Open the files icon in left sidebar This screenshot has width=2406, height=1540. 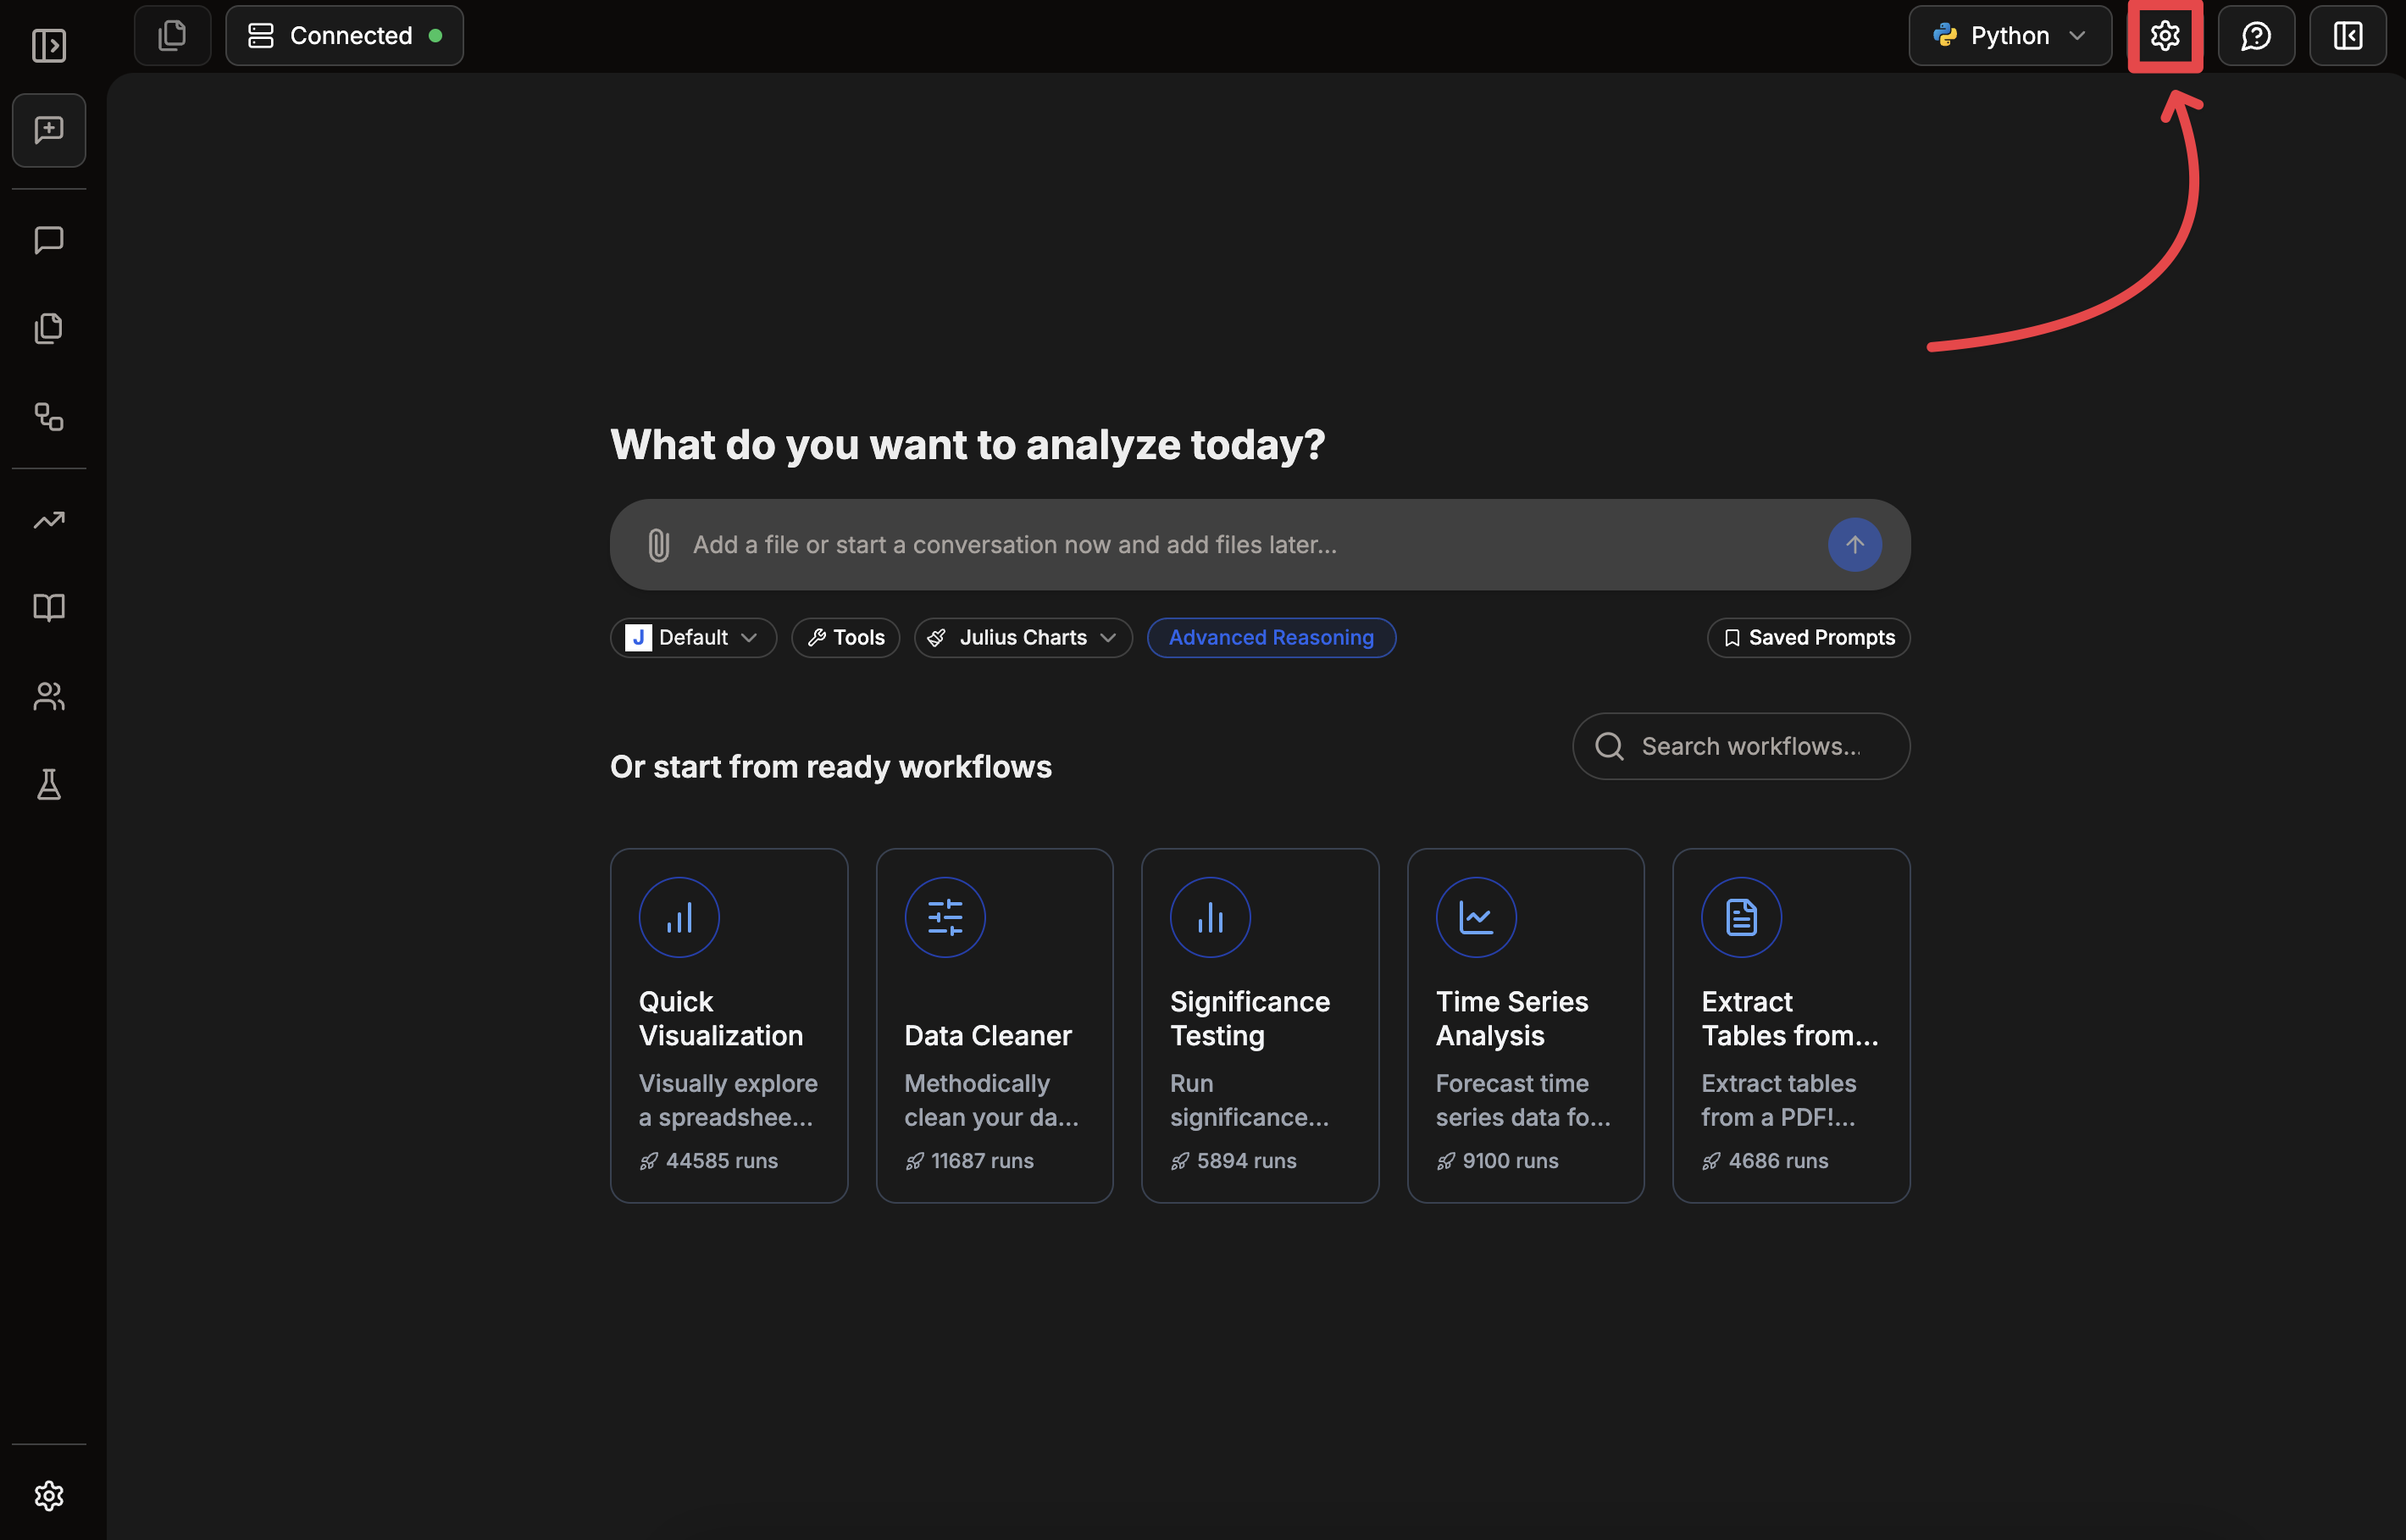(48, 328)
